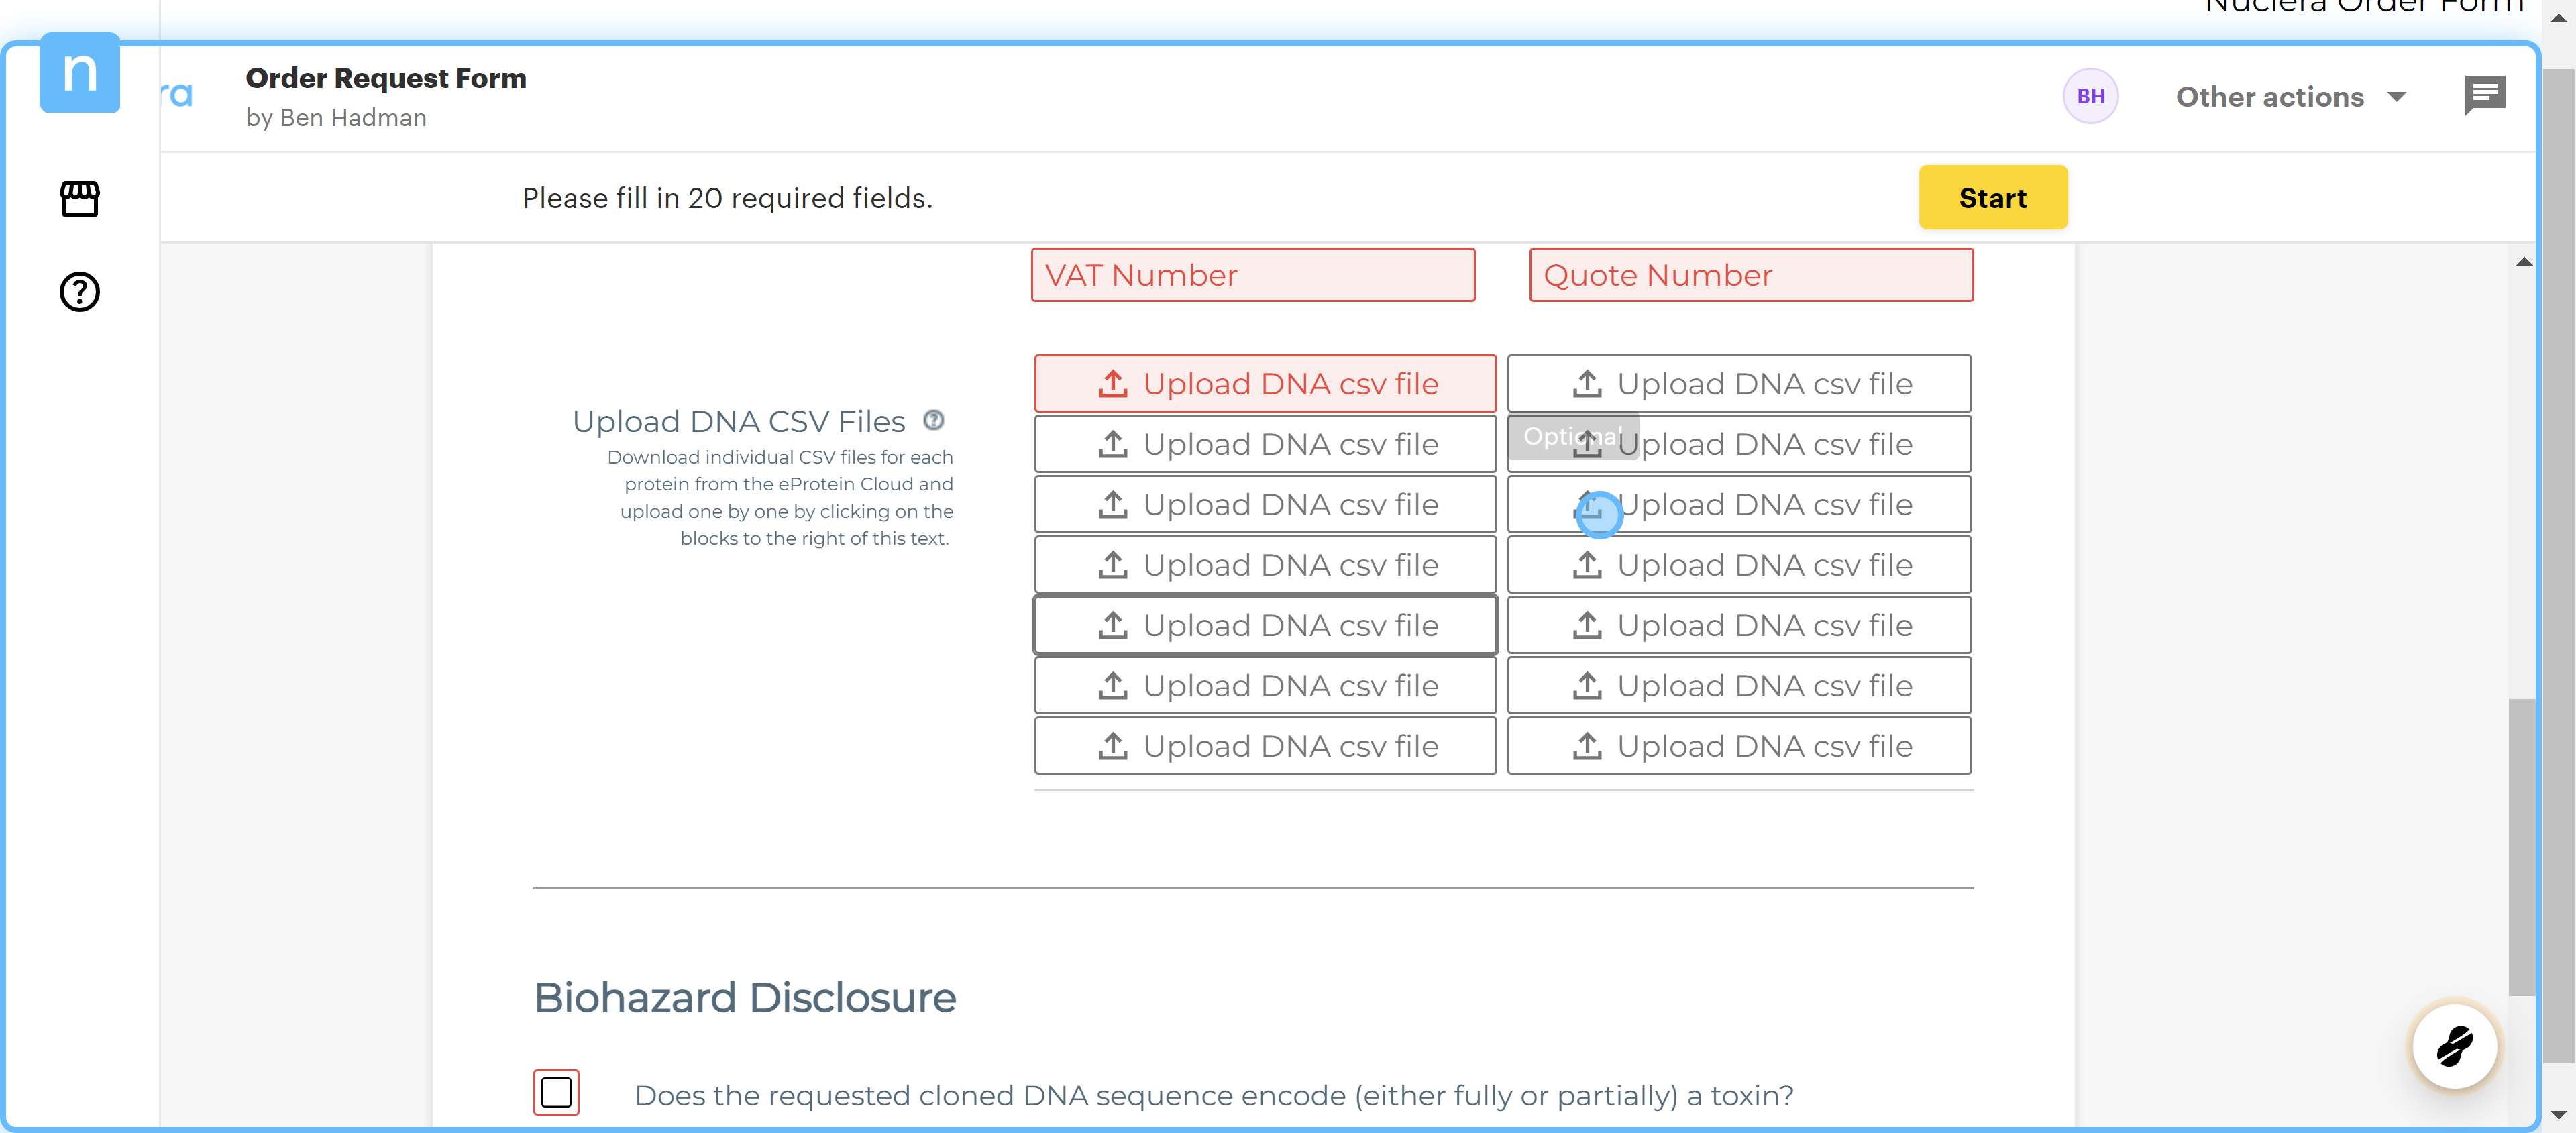Click the Order Request Form title
This screenshot has height=1133, width=2576.
386,78
